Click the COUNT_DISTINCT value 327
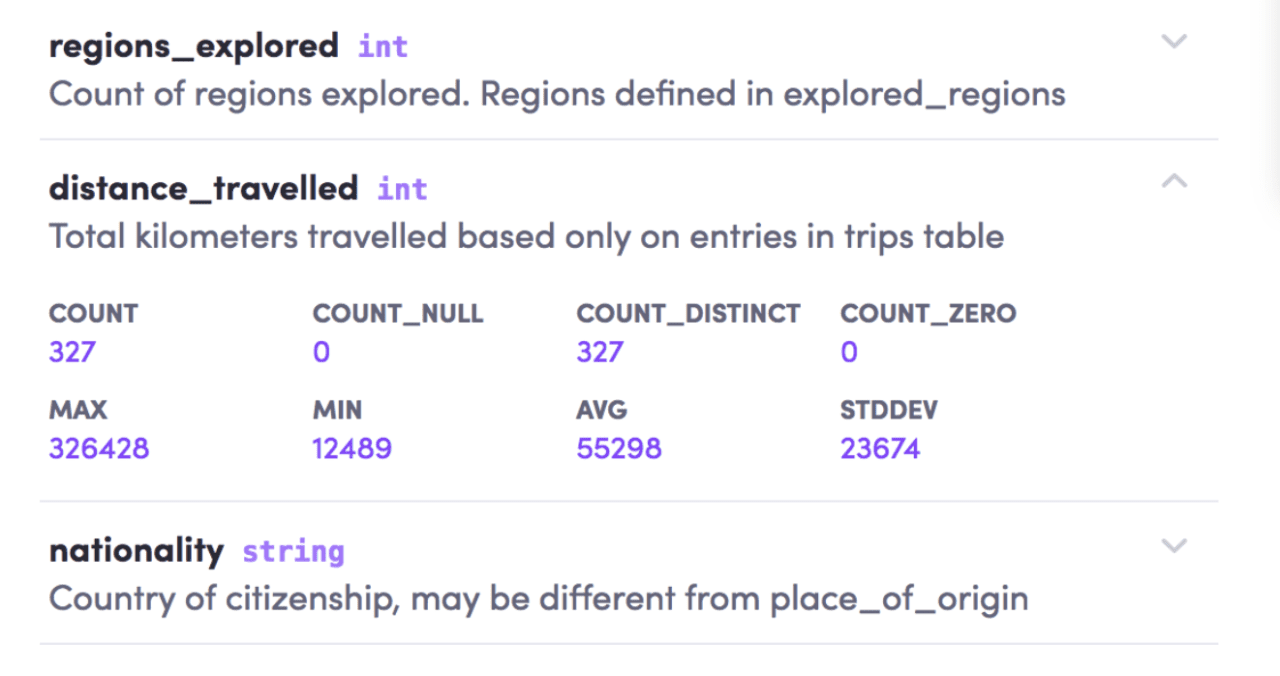1280x676 pixels. click(600, 352)
